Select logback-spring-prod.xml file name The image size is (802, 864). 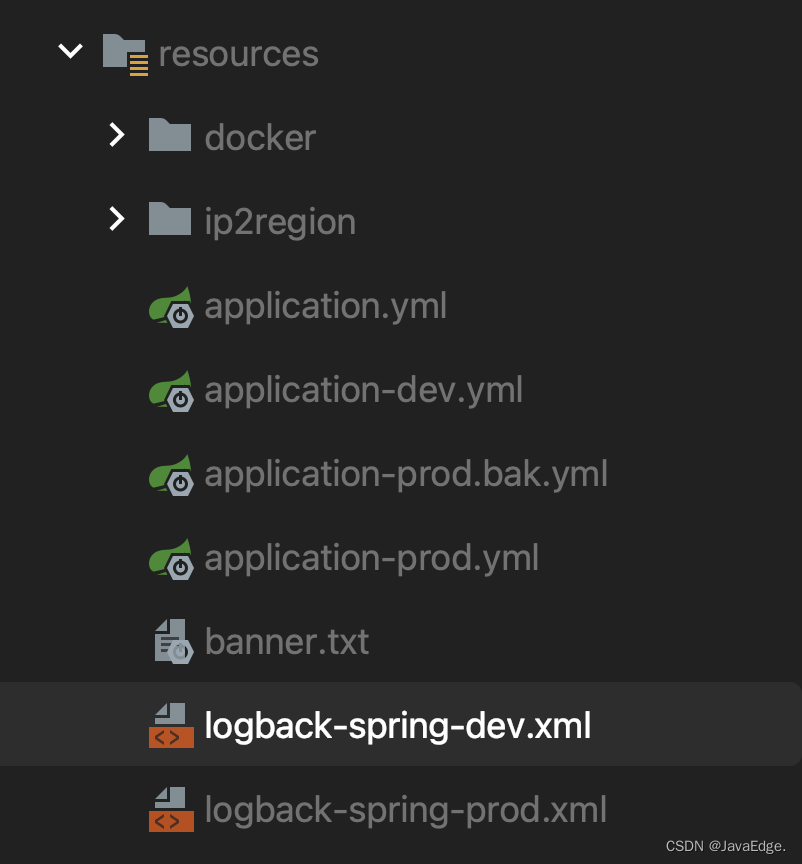point(405,810)
